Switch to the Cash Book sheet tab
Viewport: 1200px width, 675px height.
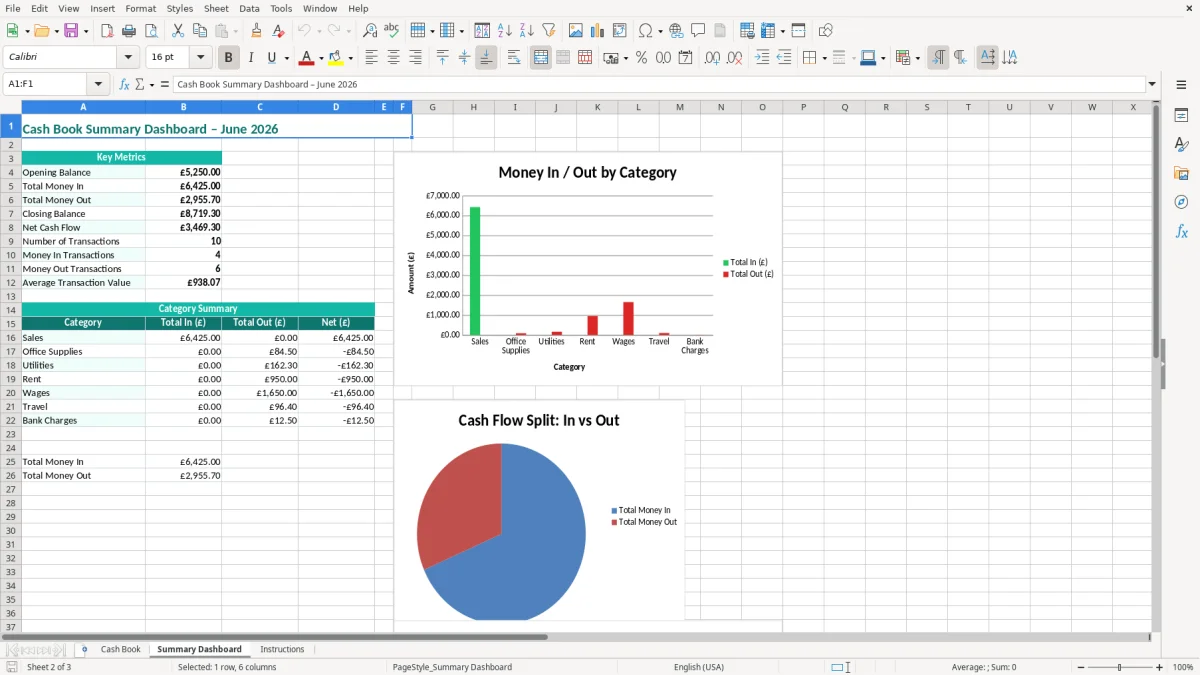(x=120, y=650)
